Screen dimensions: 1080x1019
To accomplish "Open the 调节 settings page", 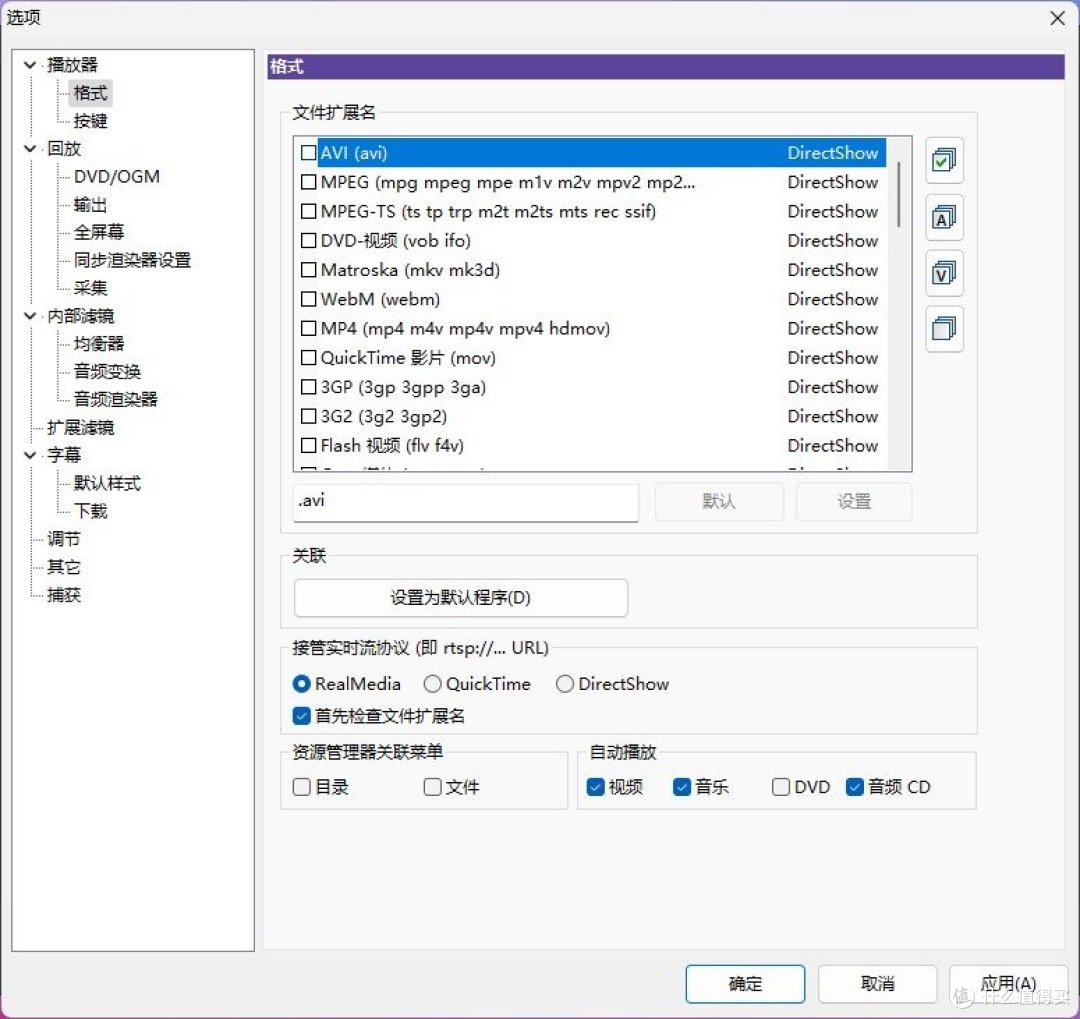I will click(63, 539).
